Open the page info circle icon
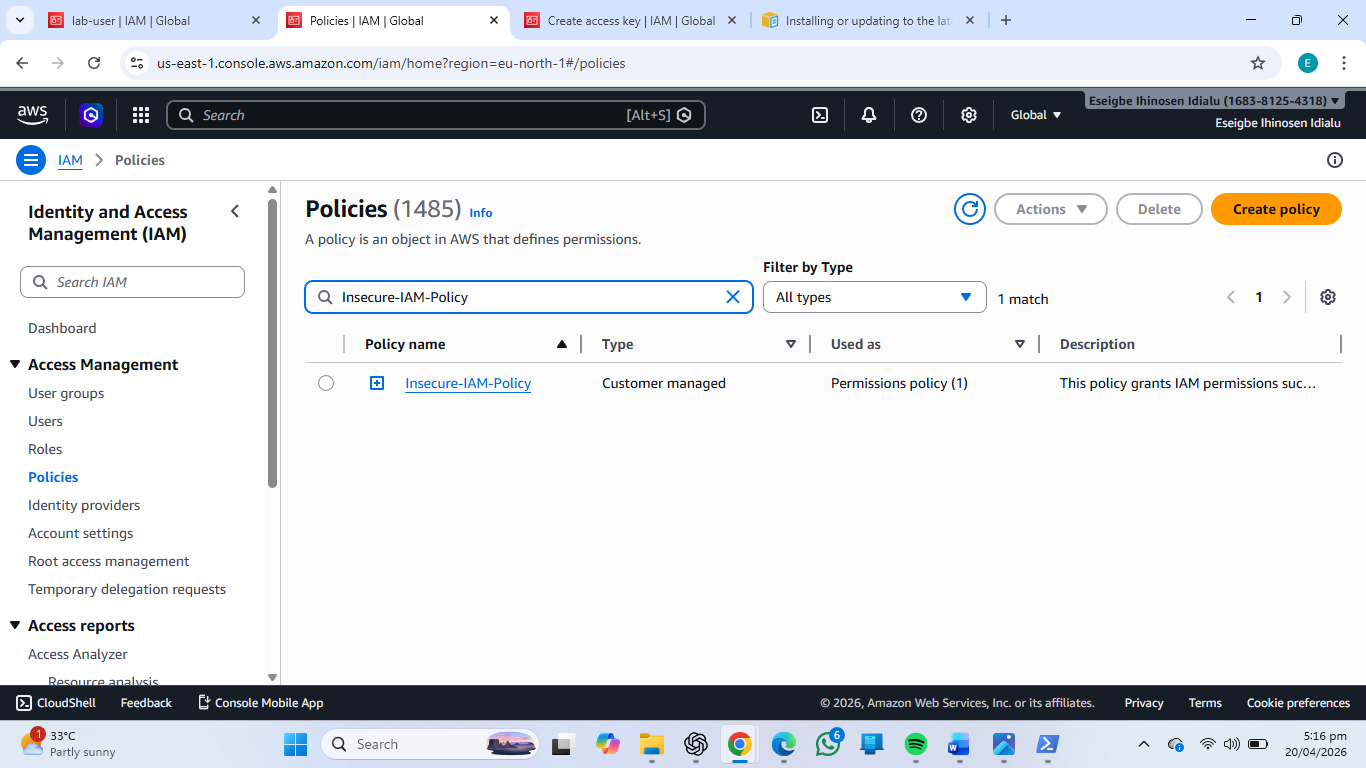Image resolution: width=1366 pixels, height=768 pixels. tap(1334, 160)
